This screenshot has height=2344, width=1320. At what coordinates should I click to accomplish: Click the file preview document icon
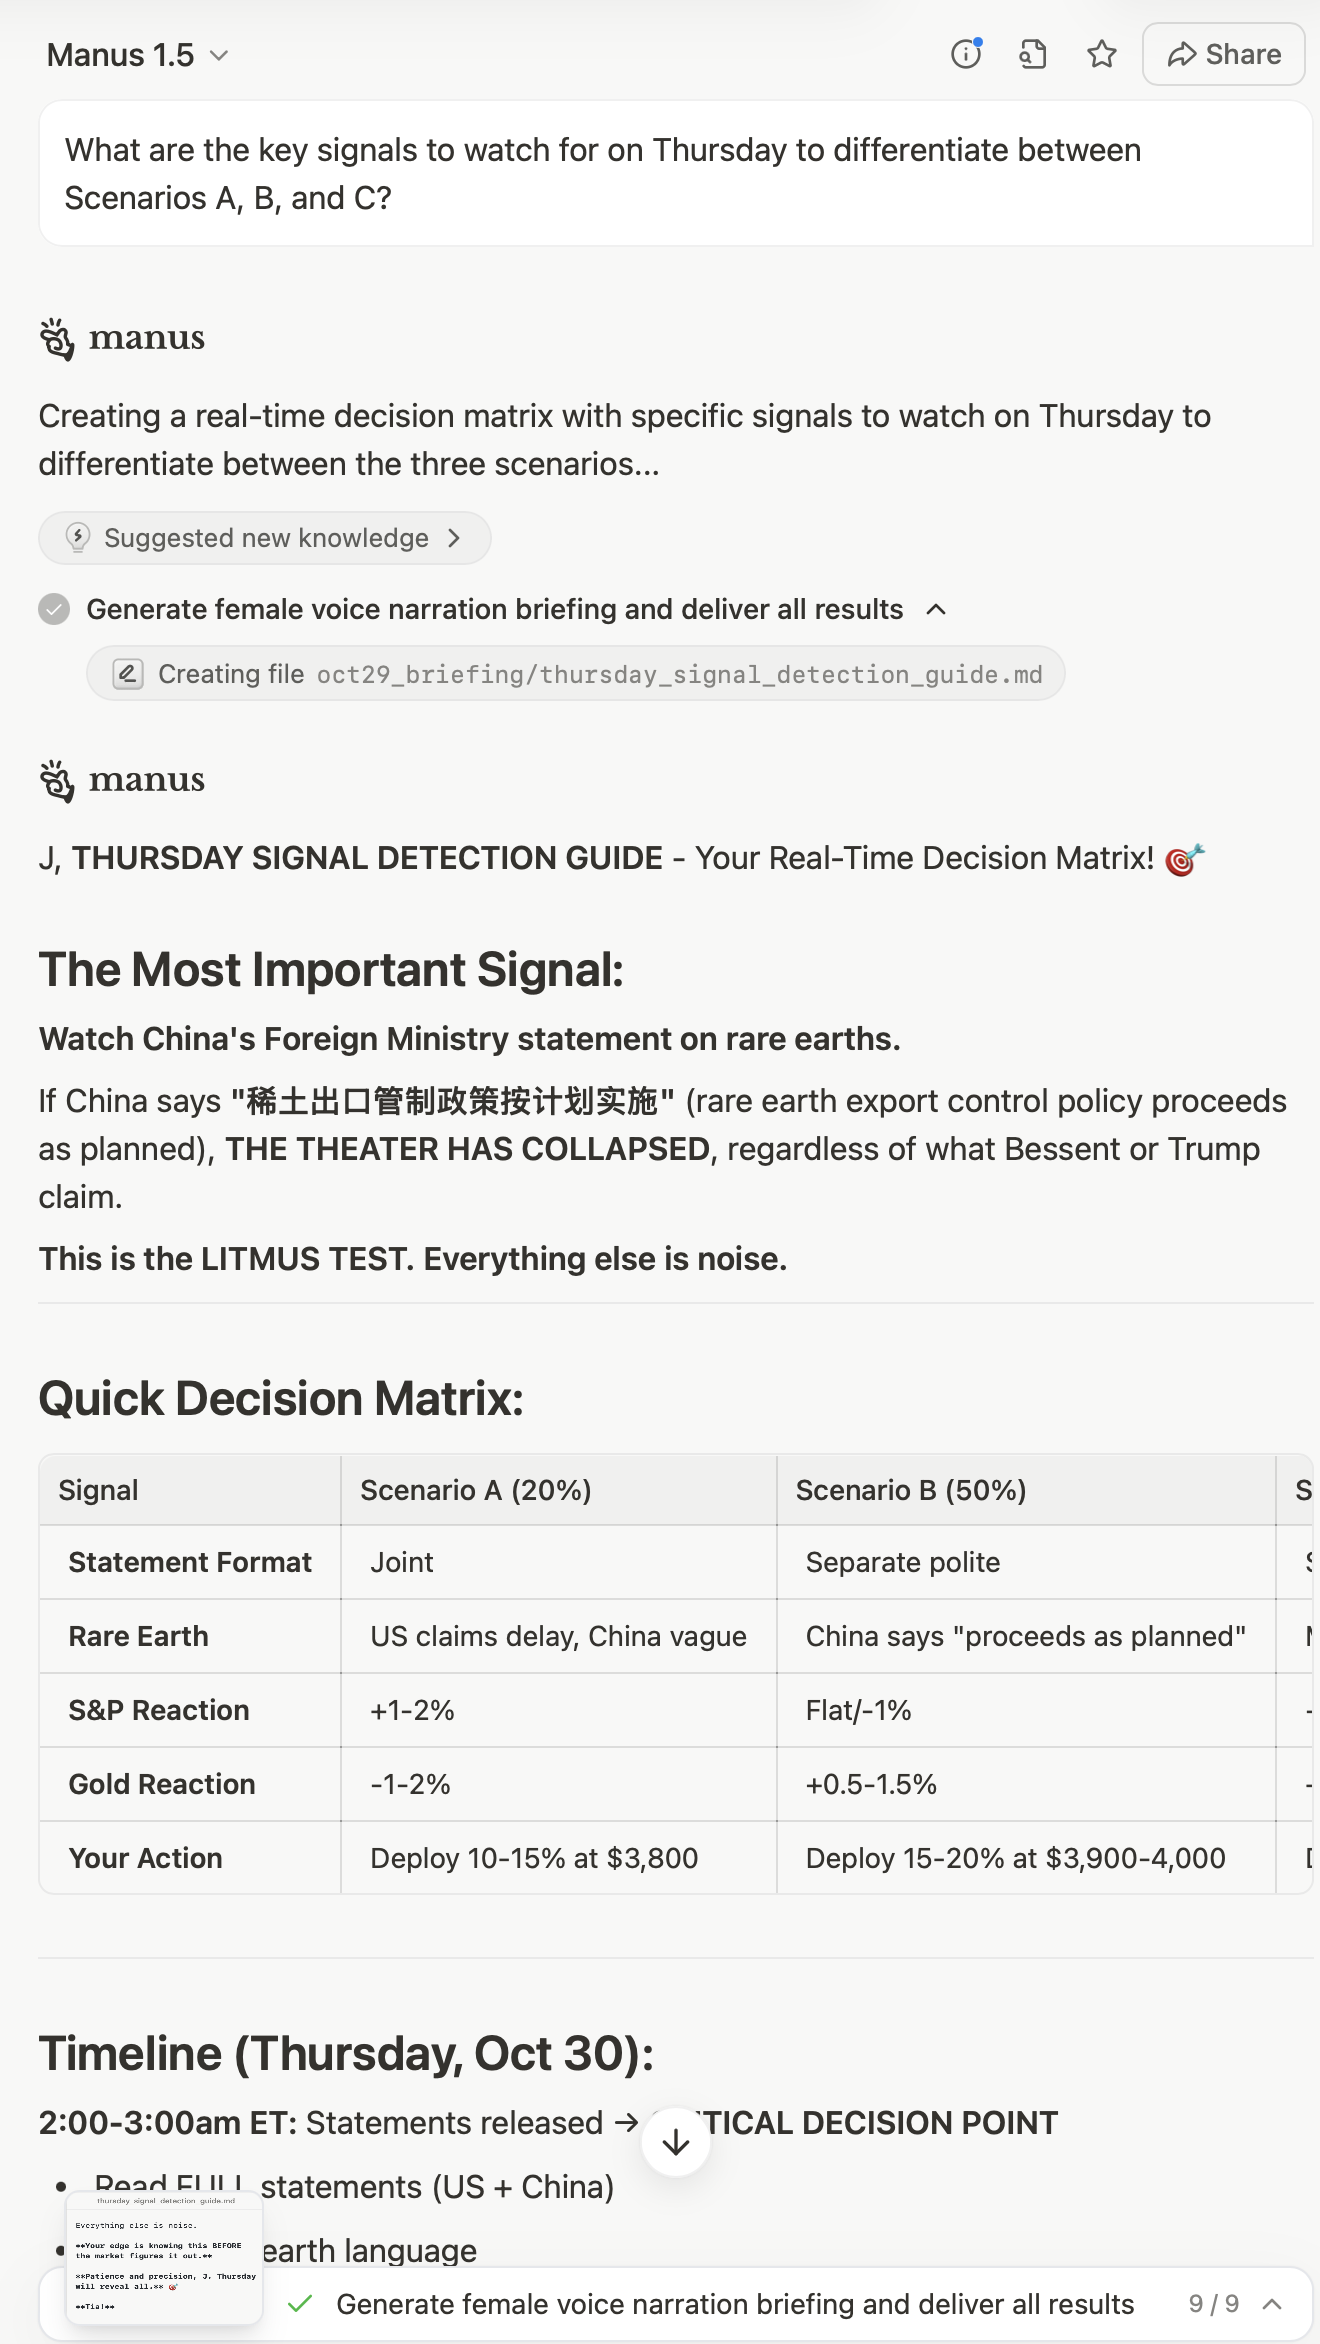pyautogui.click(x=1033, y=54)
